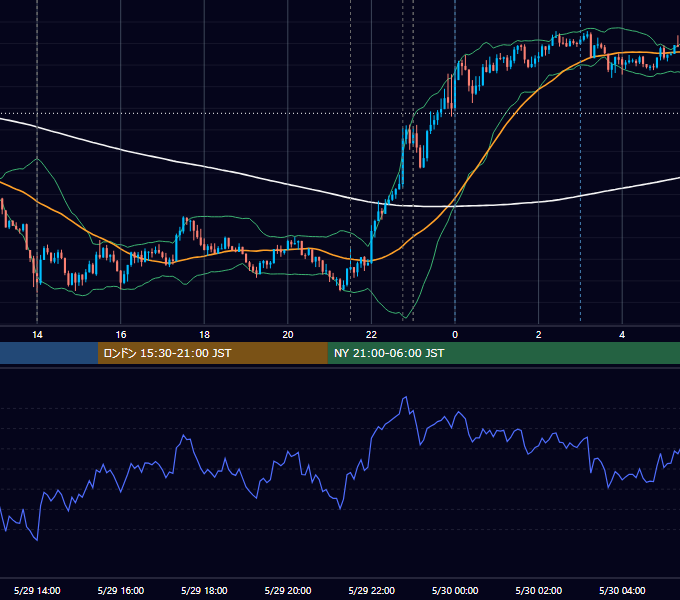Image resolution: width=680 pixels, height=600 pixels.
Task: Click the hour label 14 on time axis
Action: click(x=37, y=335)
